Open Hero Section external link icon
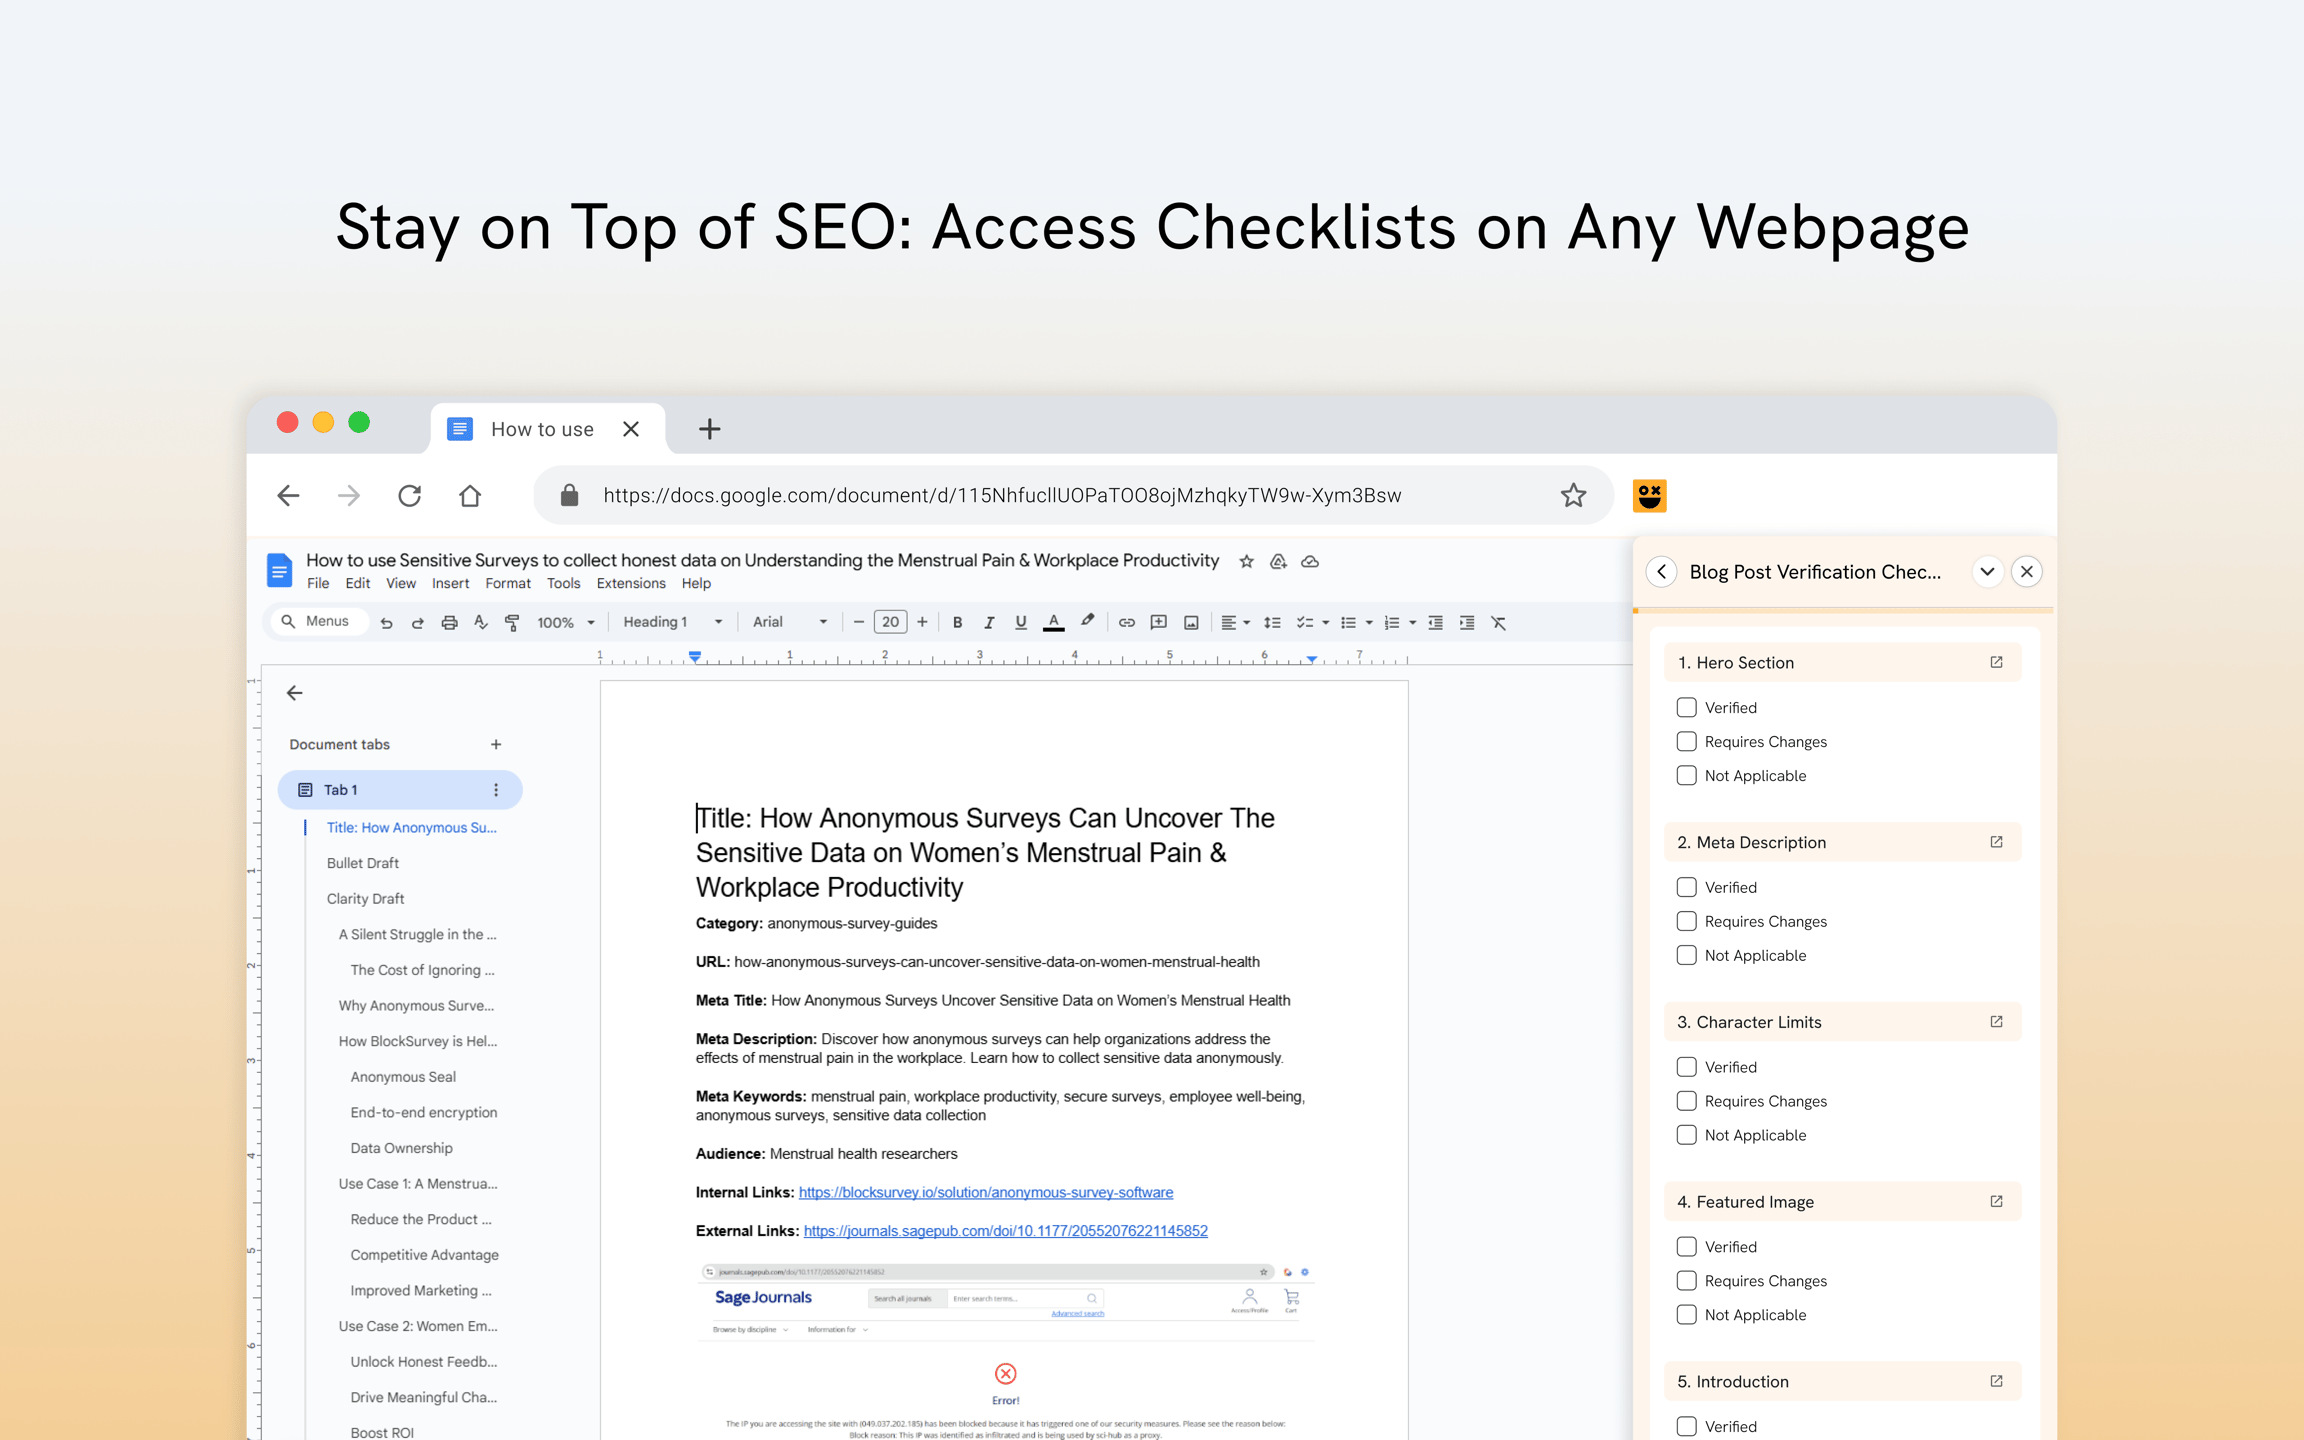This screenshot has height=1440, width=2304. (1996, 662)
